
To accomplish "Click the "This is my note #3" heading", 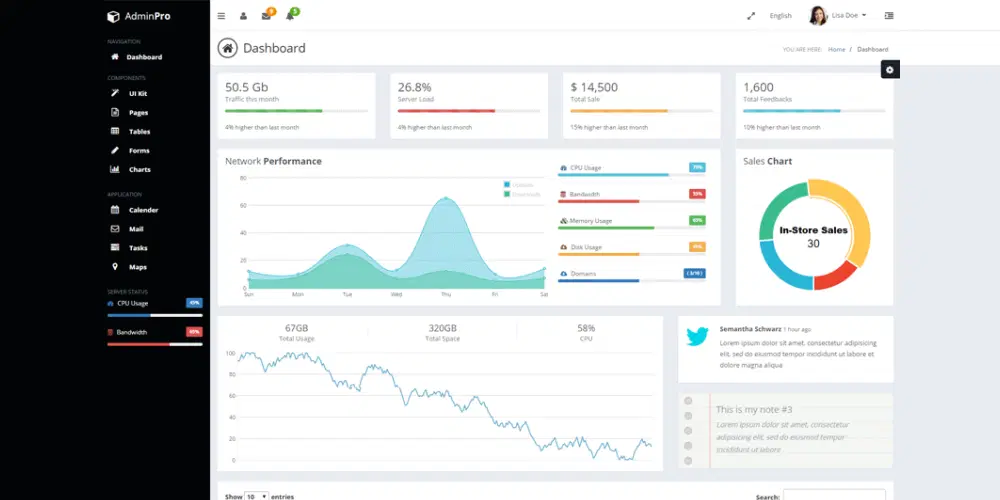I will (x=754, y=409).
